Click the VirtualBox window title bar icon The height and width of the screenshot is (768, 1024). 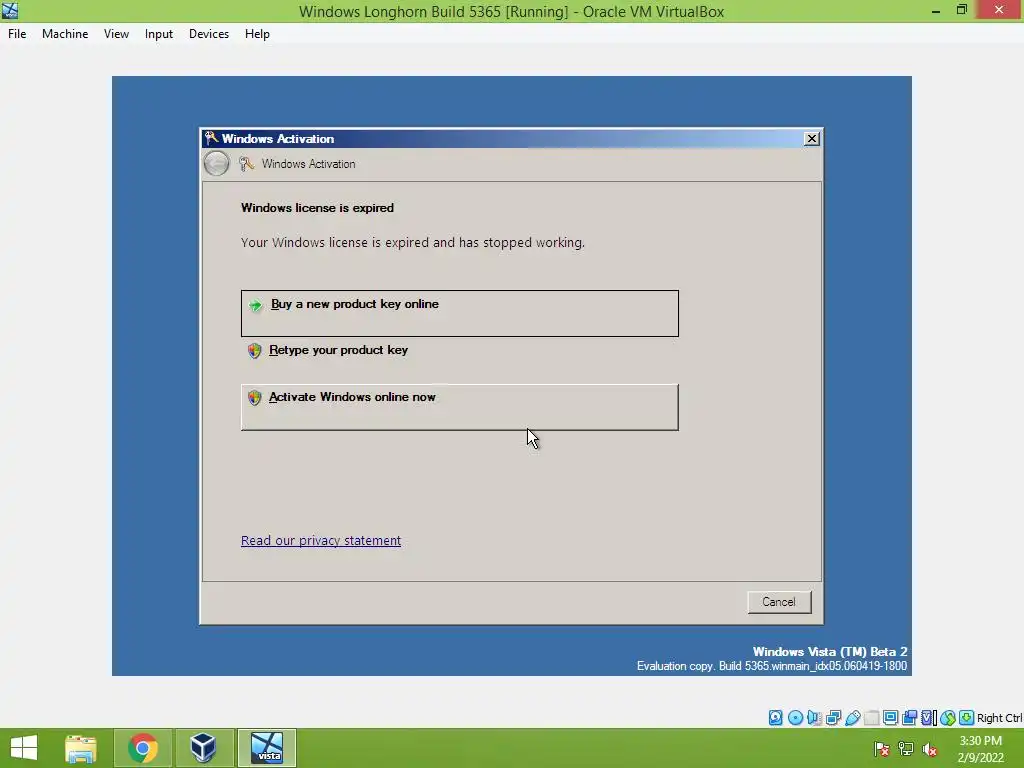[x=10, y=11]
